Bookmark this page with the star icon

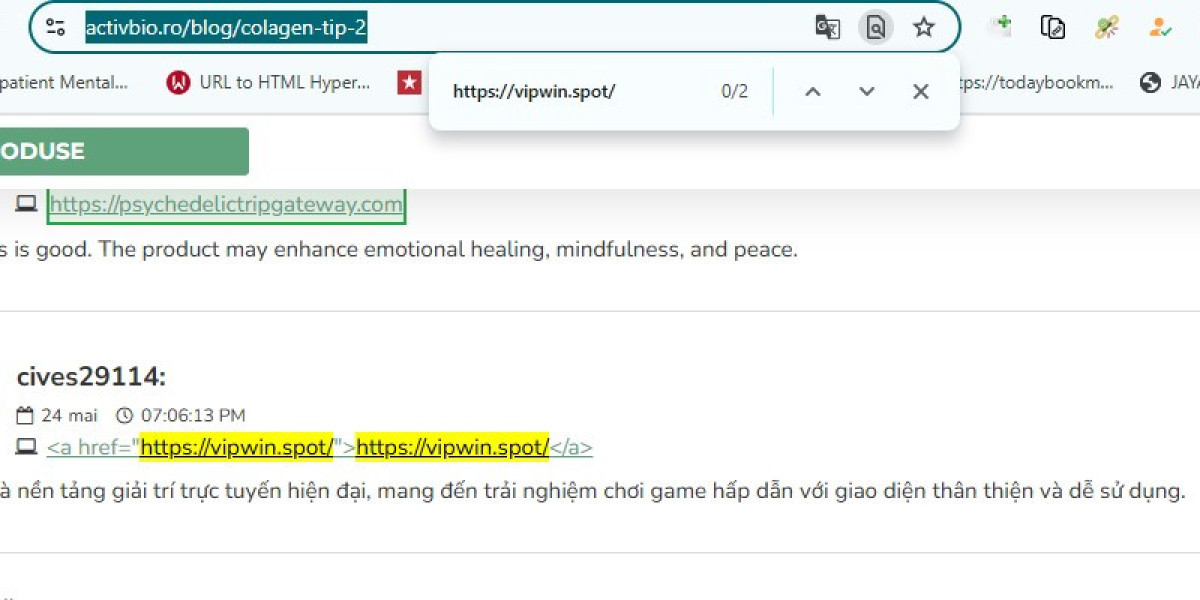[924, 28]
